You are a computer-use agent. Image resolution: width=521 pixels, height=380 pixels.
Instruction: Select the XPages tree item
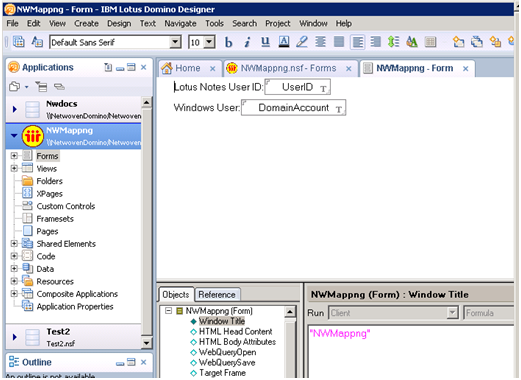tap(49, 194)
